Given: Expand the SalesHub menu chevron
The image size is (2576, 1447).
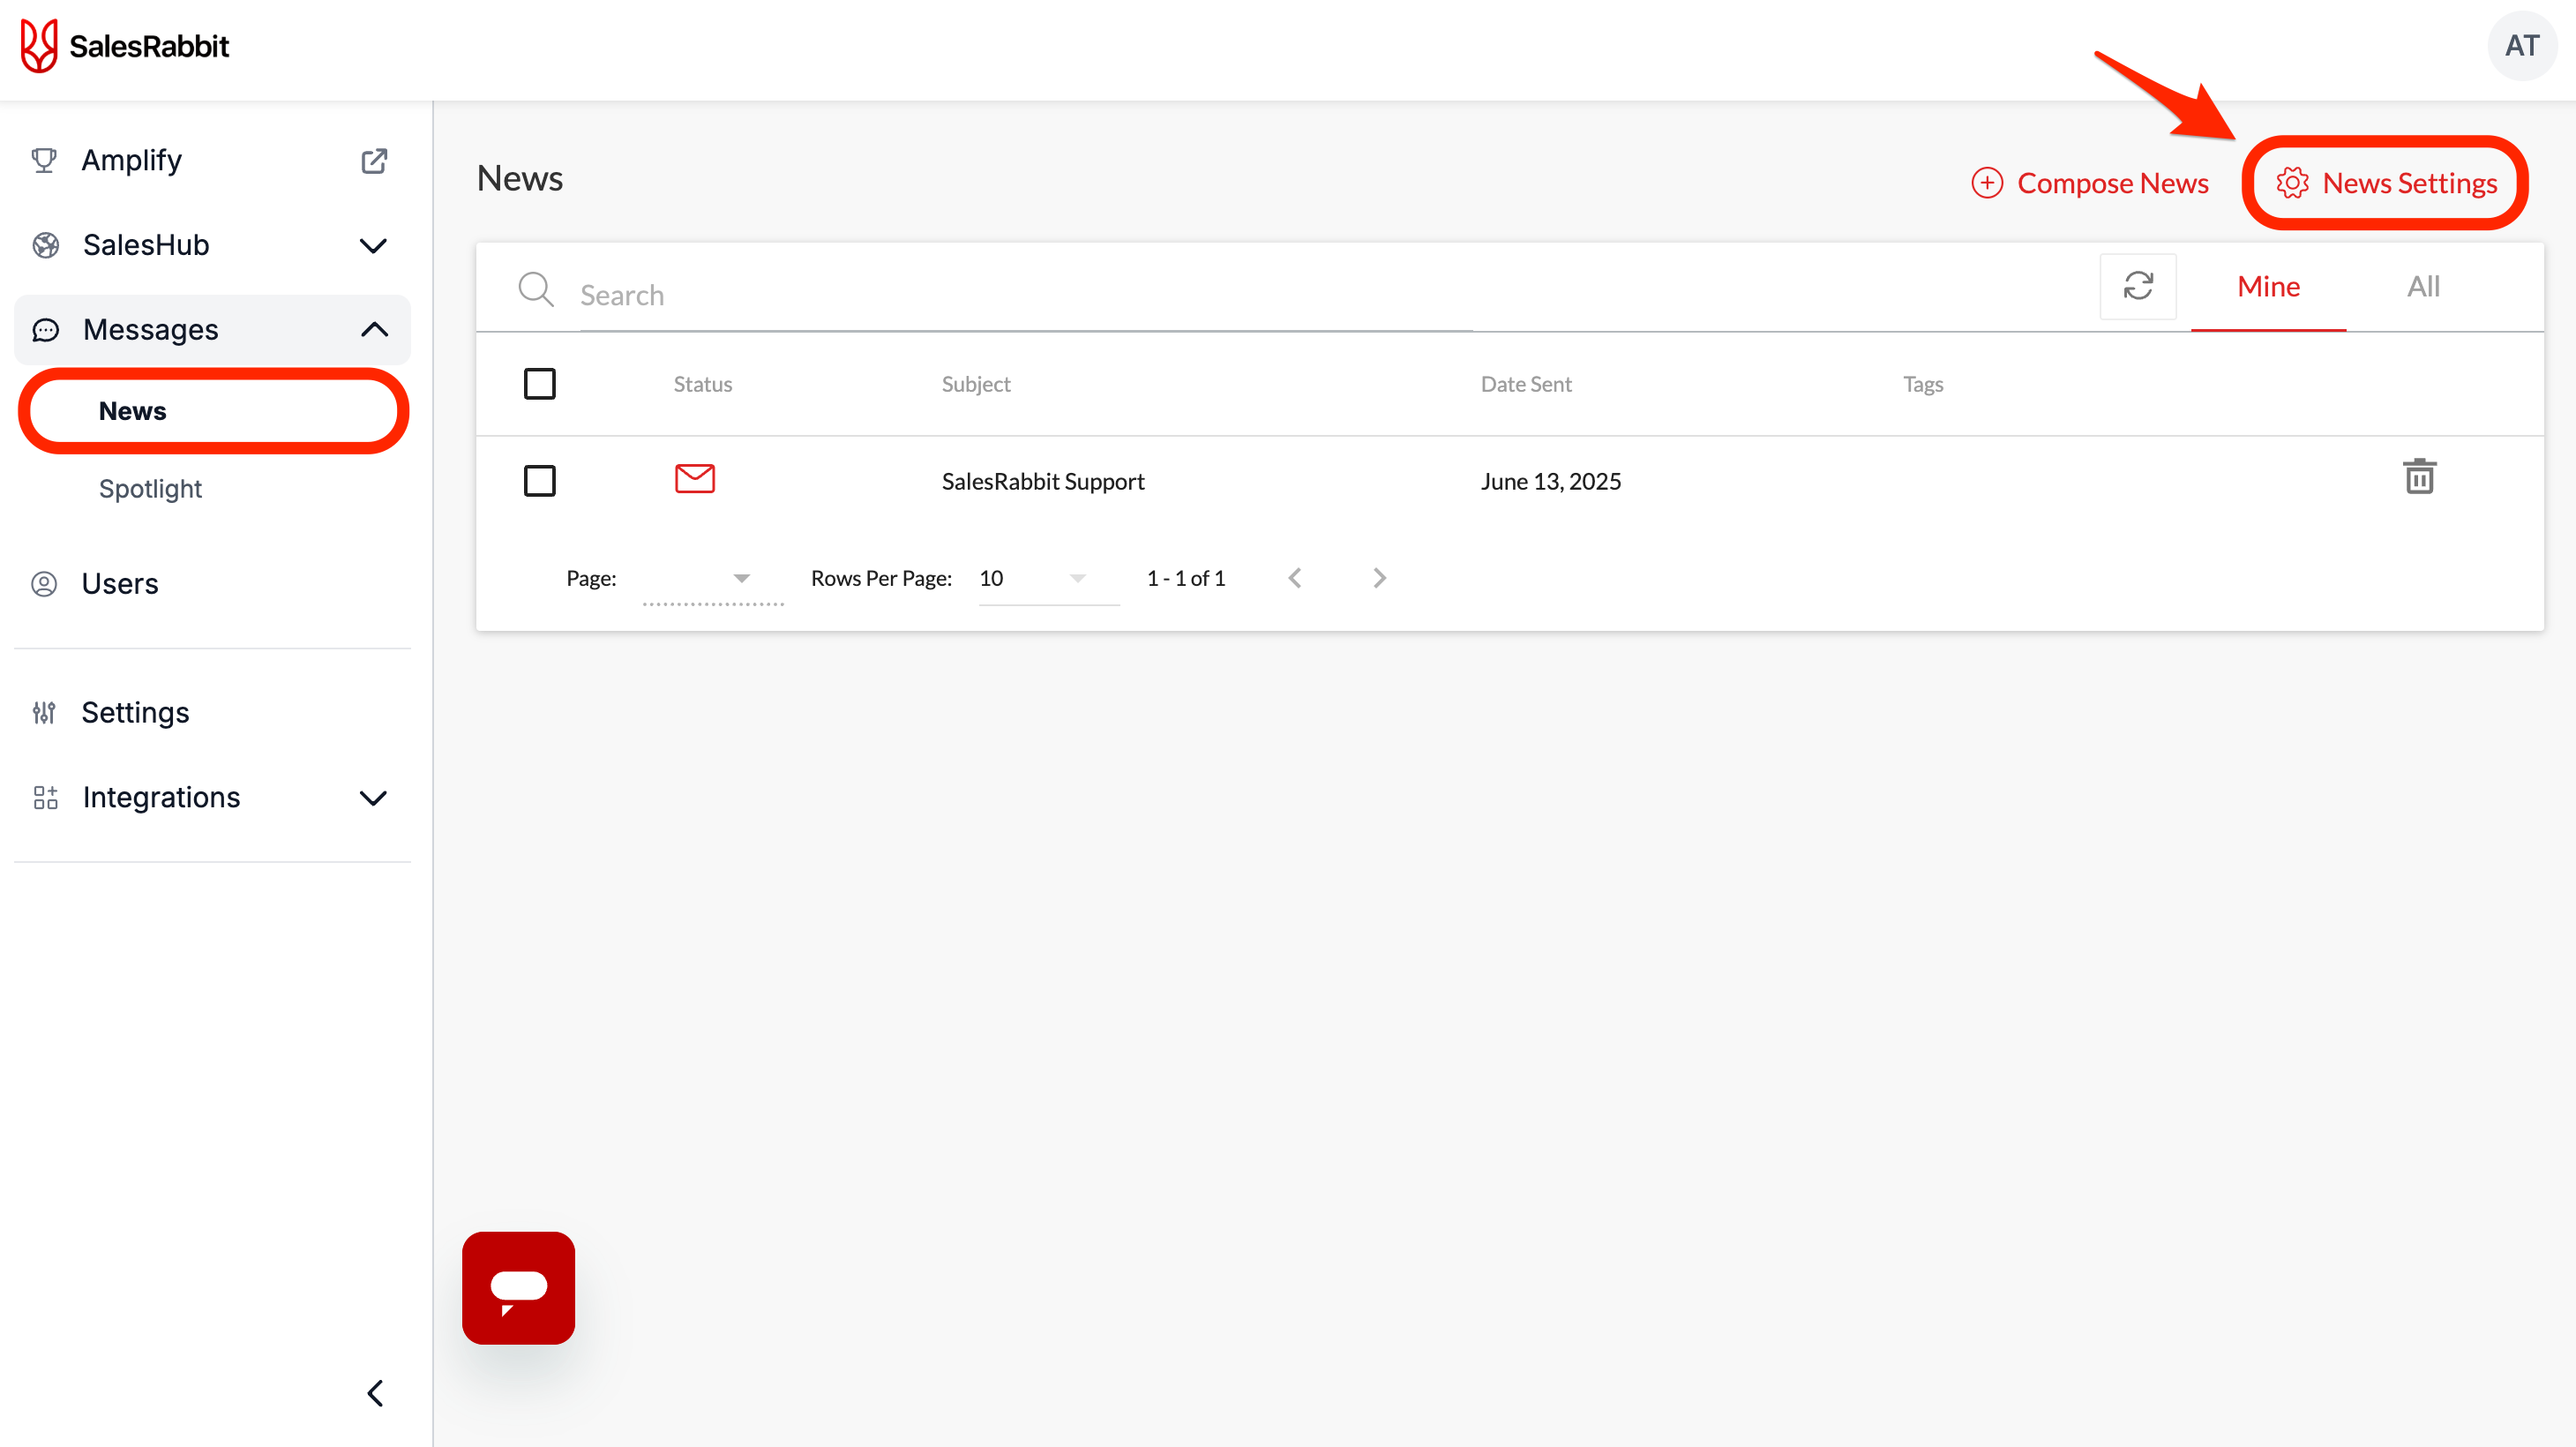Looking at the screenshot, I should click(373, 246).
